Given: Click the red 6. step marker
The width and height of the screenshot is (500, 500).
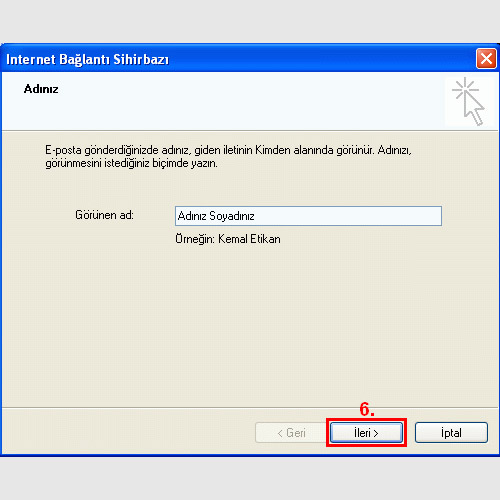Looking at the screenshot, I should [x=367, y=409].
